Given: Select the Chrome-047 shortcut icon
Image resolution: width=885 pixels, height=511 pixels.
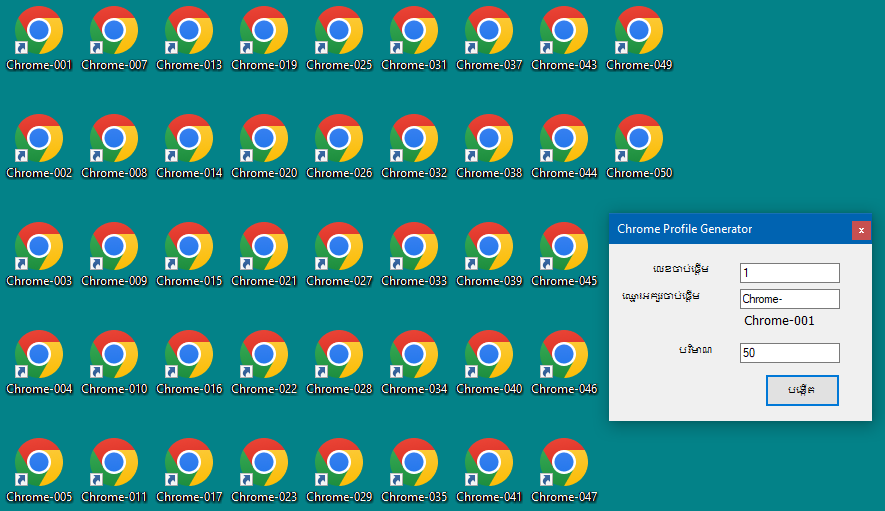Looking at the screenshot, I should pyautogui.click(x=564, y=470).
